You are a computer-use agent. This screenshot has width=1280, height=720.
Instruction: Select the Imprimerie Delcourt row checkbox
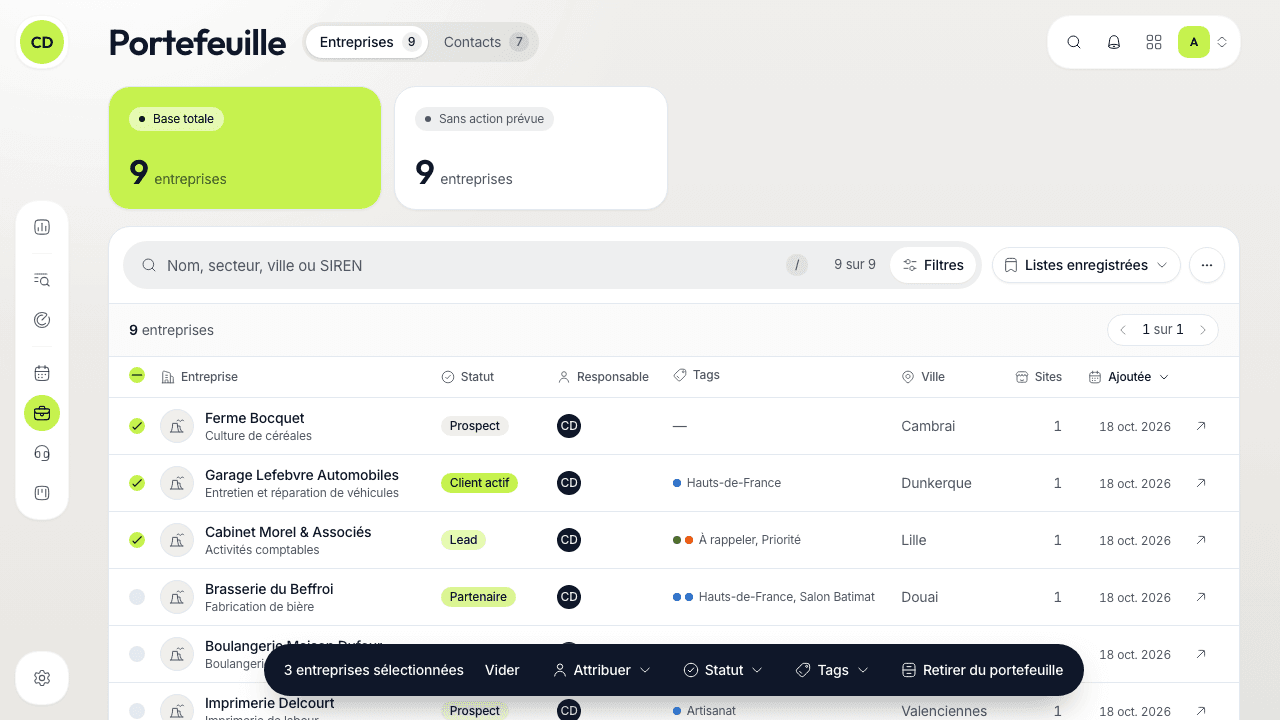tap(137, 711)
